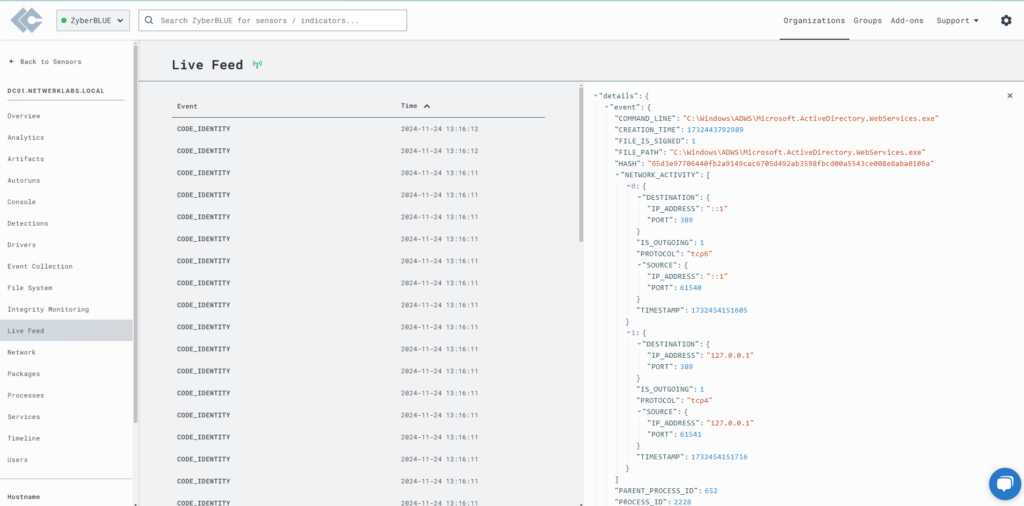Image resolution: width=1024 pixels, height=506 pixels.
Task: Click the Event column header
Action: pyautogui.click(x=187, y=106)
